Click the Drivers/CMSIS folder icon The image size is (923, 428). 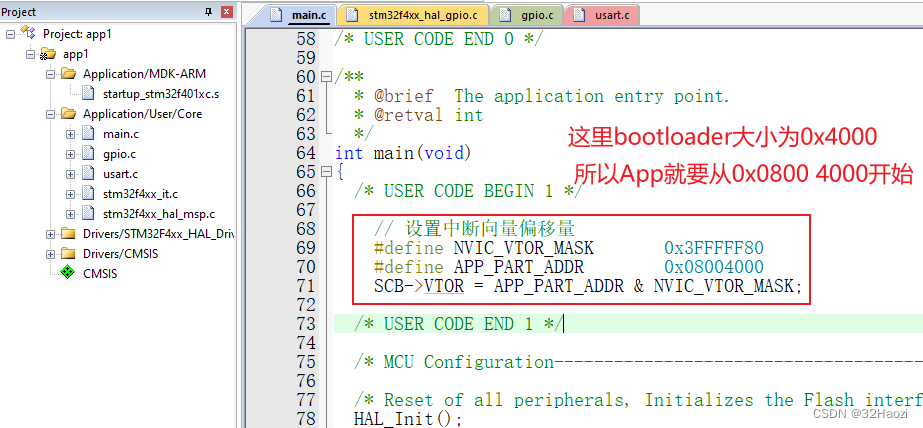point(67,253)
